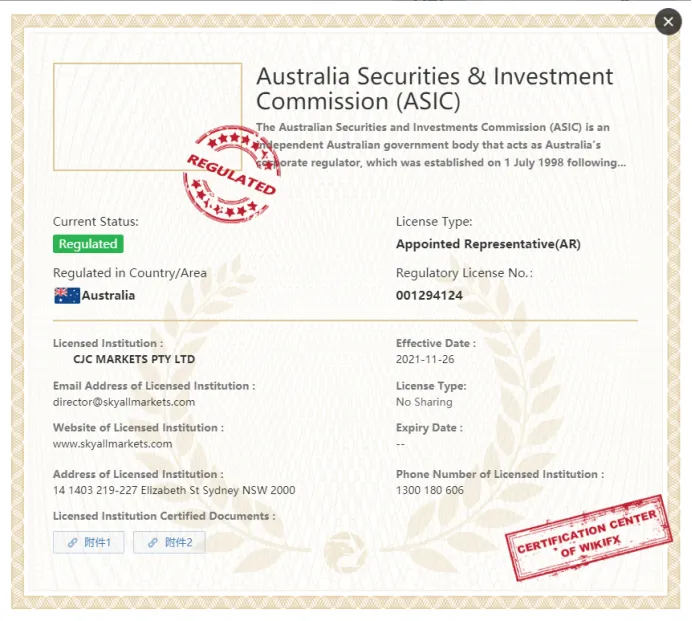Click the license number 001294124
The width and height of the screenshot is (692, 621).
(x=429, y=295)
